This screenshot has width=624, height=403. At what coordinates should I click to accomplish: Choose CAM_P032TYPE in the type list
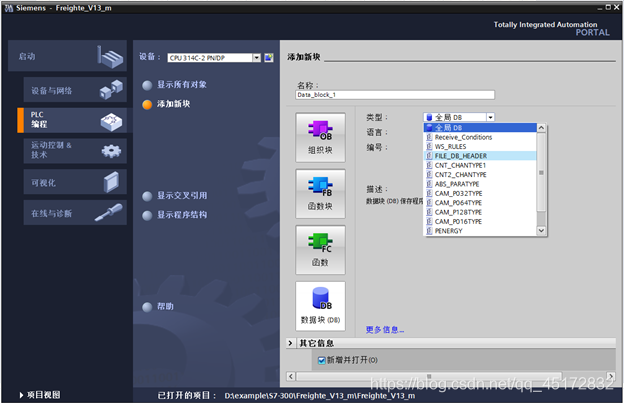coord(480,193)
